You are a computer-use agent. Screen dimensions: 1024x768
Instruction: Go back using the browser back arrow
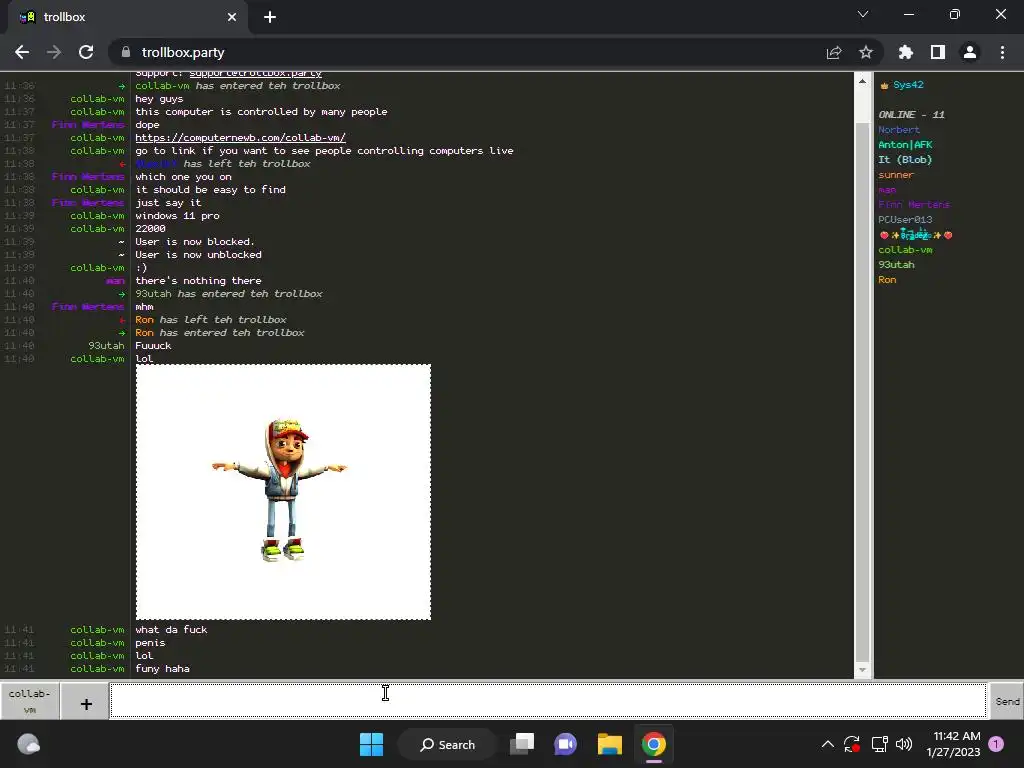tap(22, 52)
